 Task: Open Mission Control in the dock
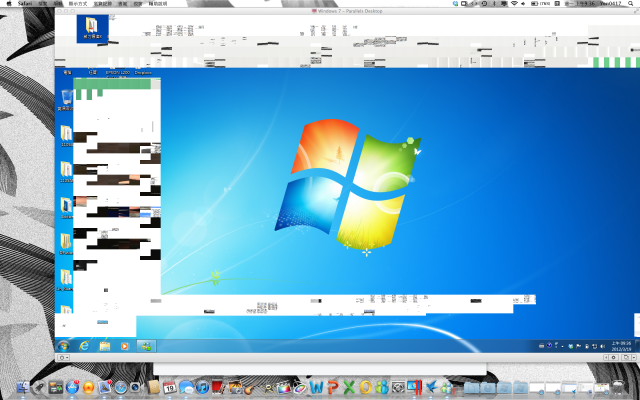[x=56, y=387]
